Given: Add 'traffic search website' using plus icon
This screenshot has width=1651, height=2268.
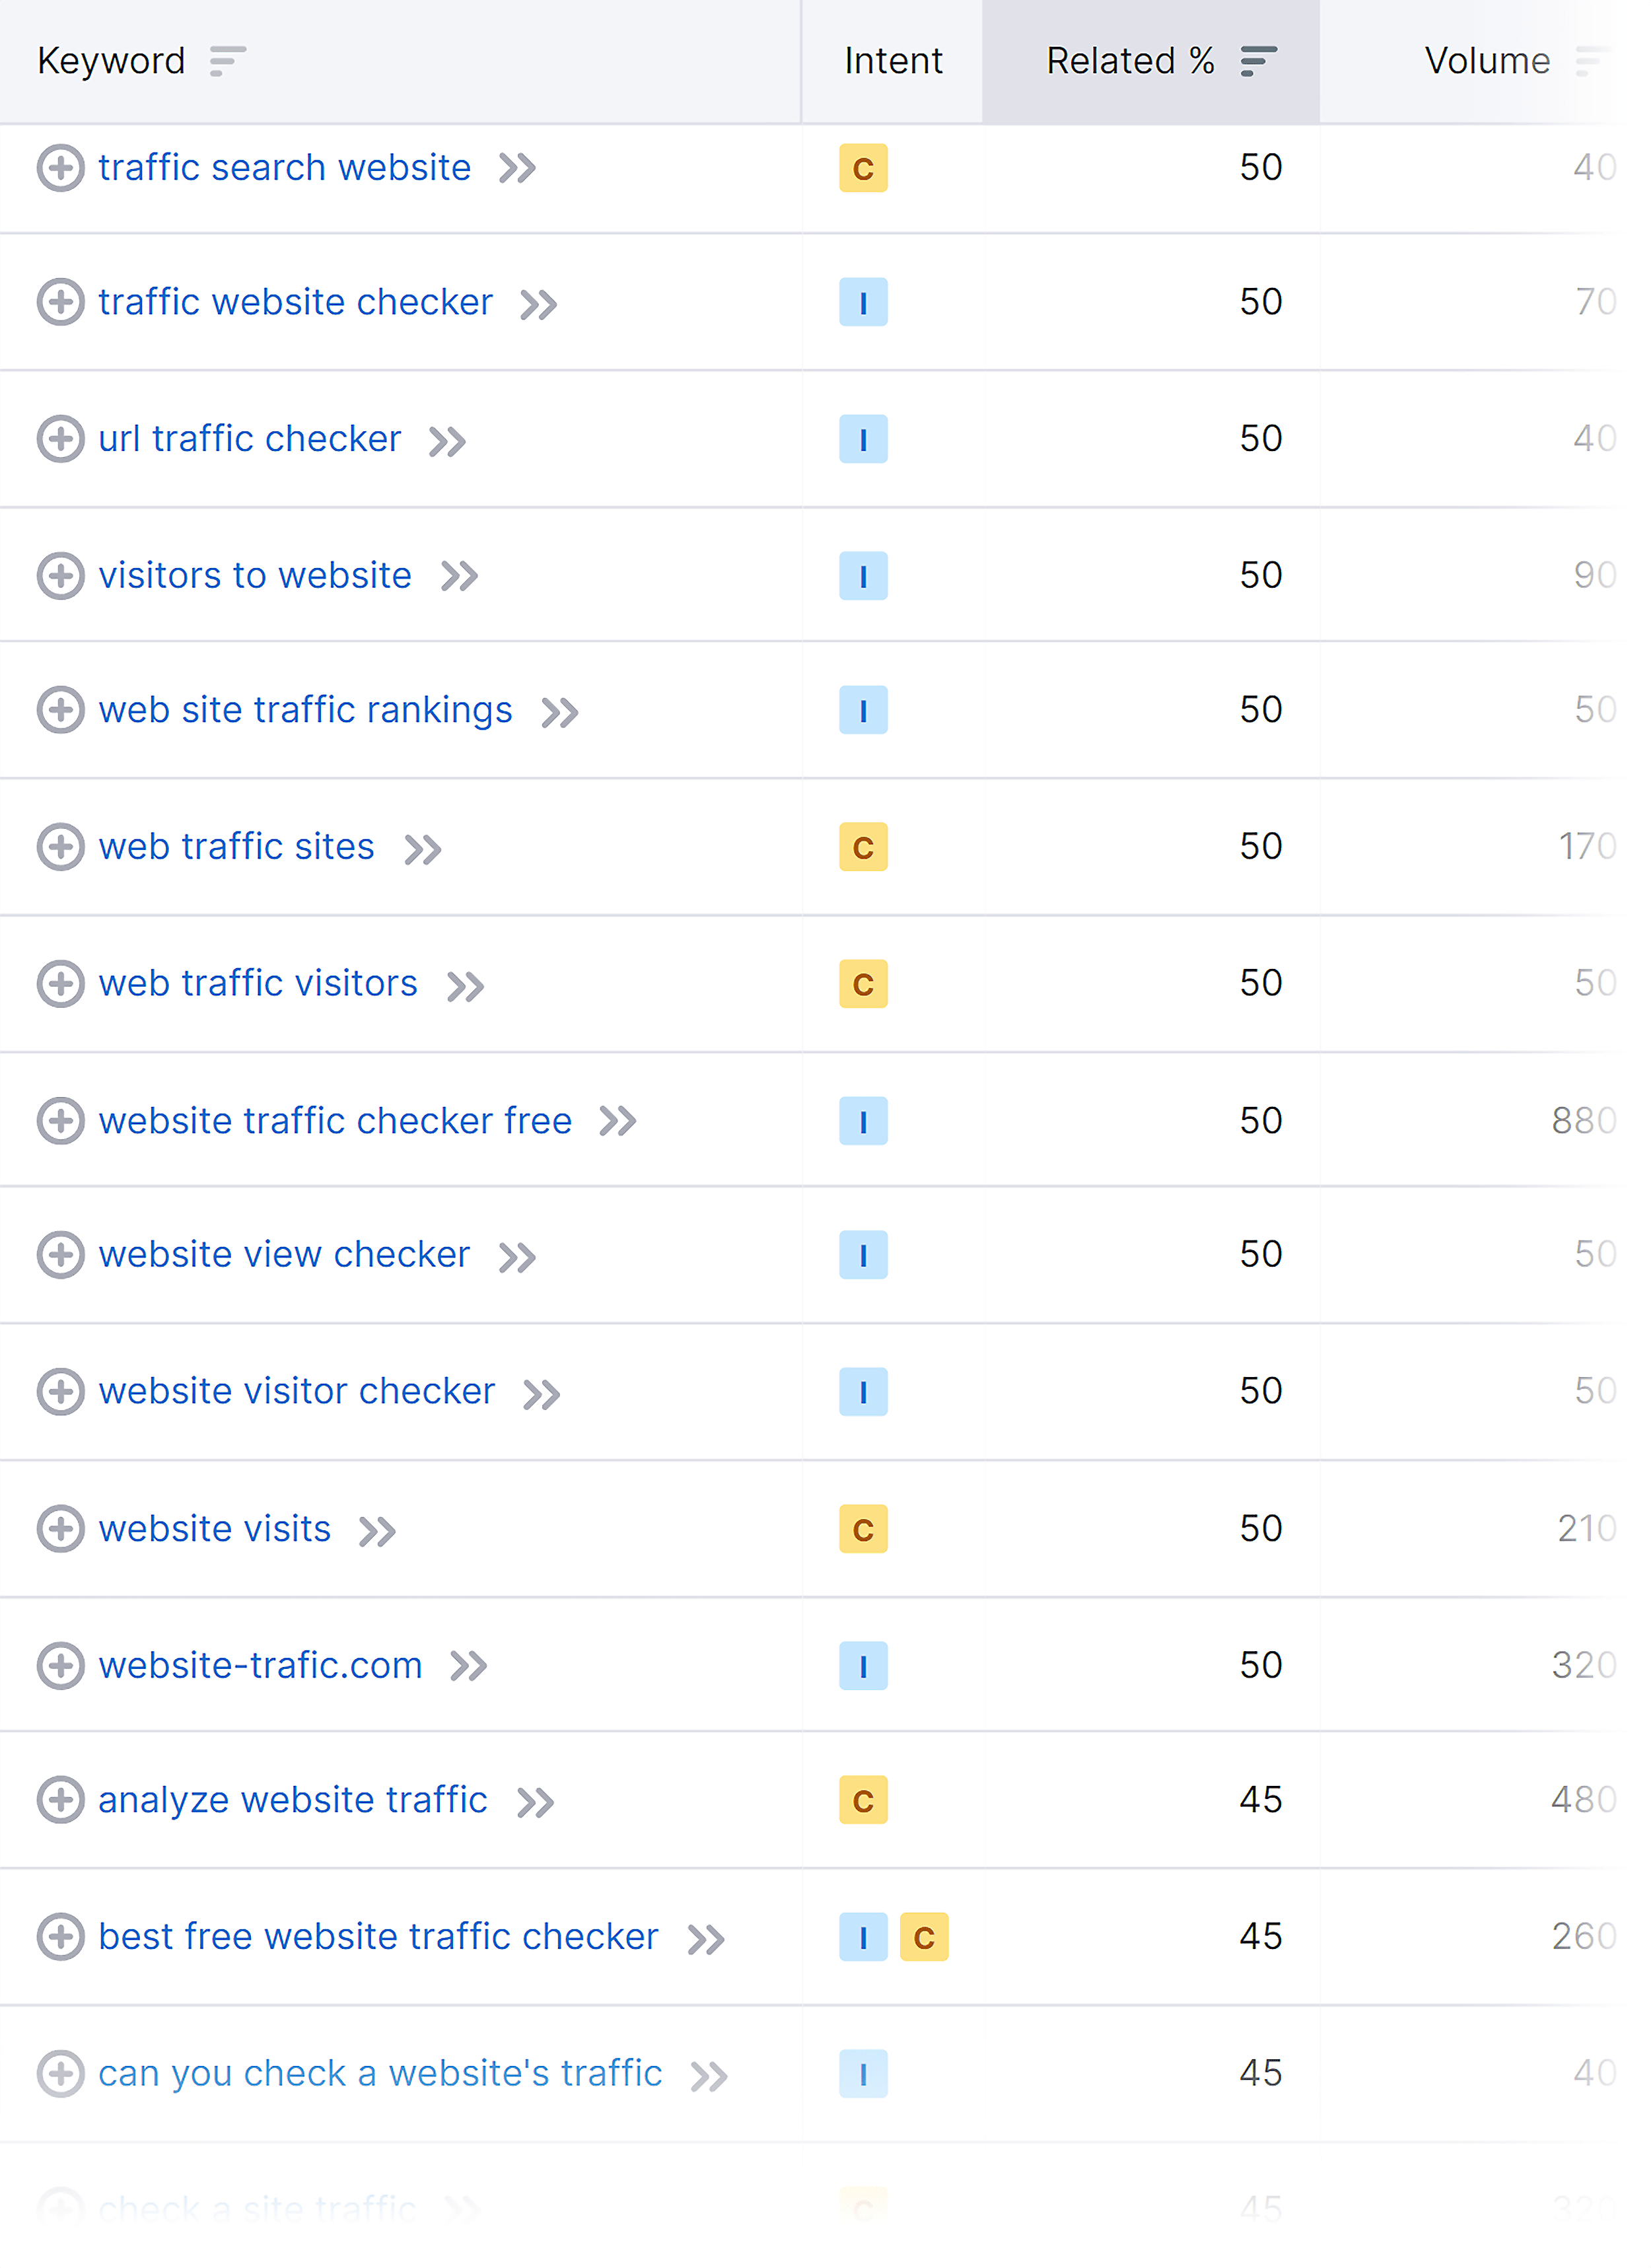Looking at the screenshot, I should [x=60, y=168].
